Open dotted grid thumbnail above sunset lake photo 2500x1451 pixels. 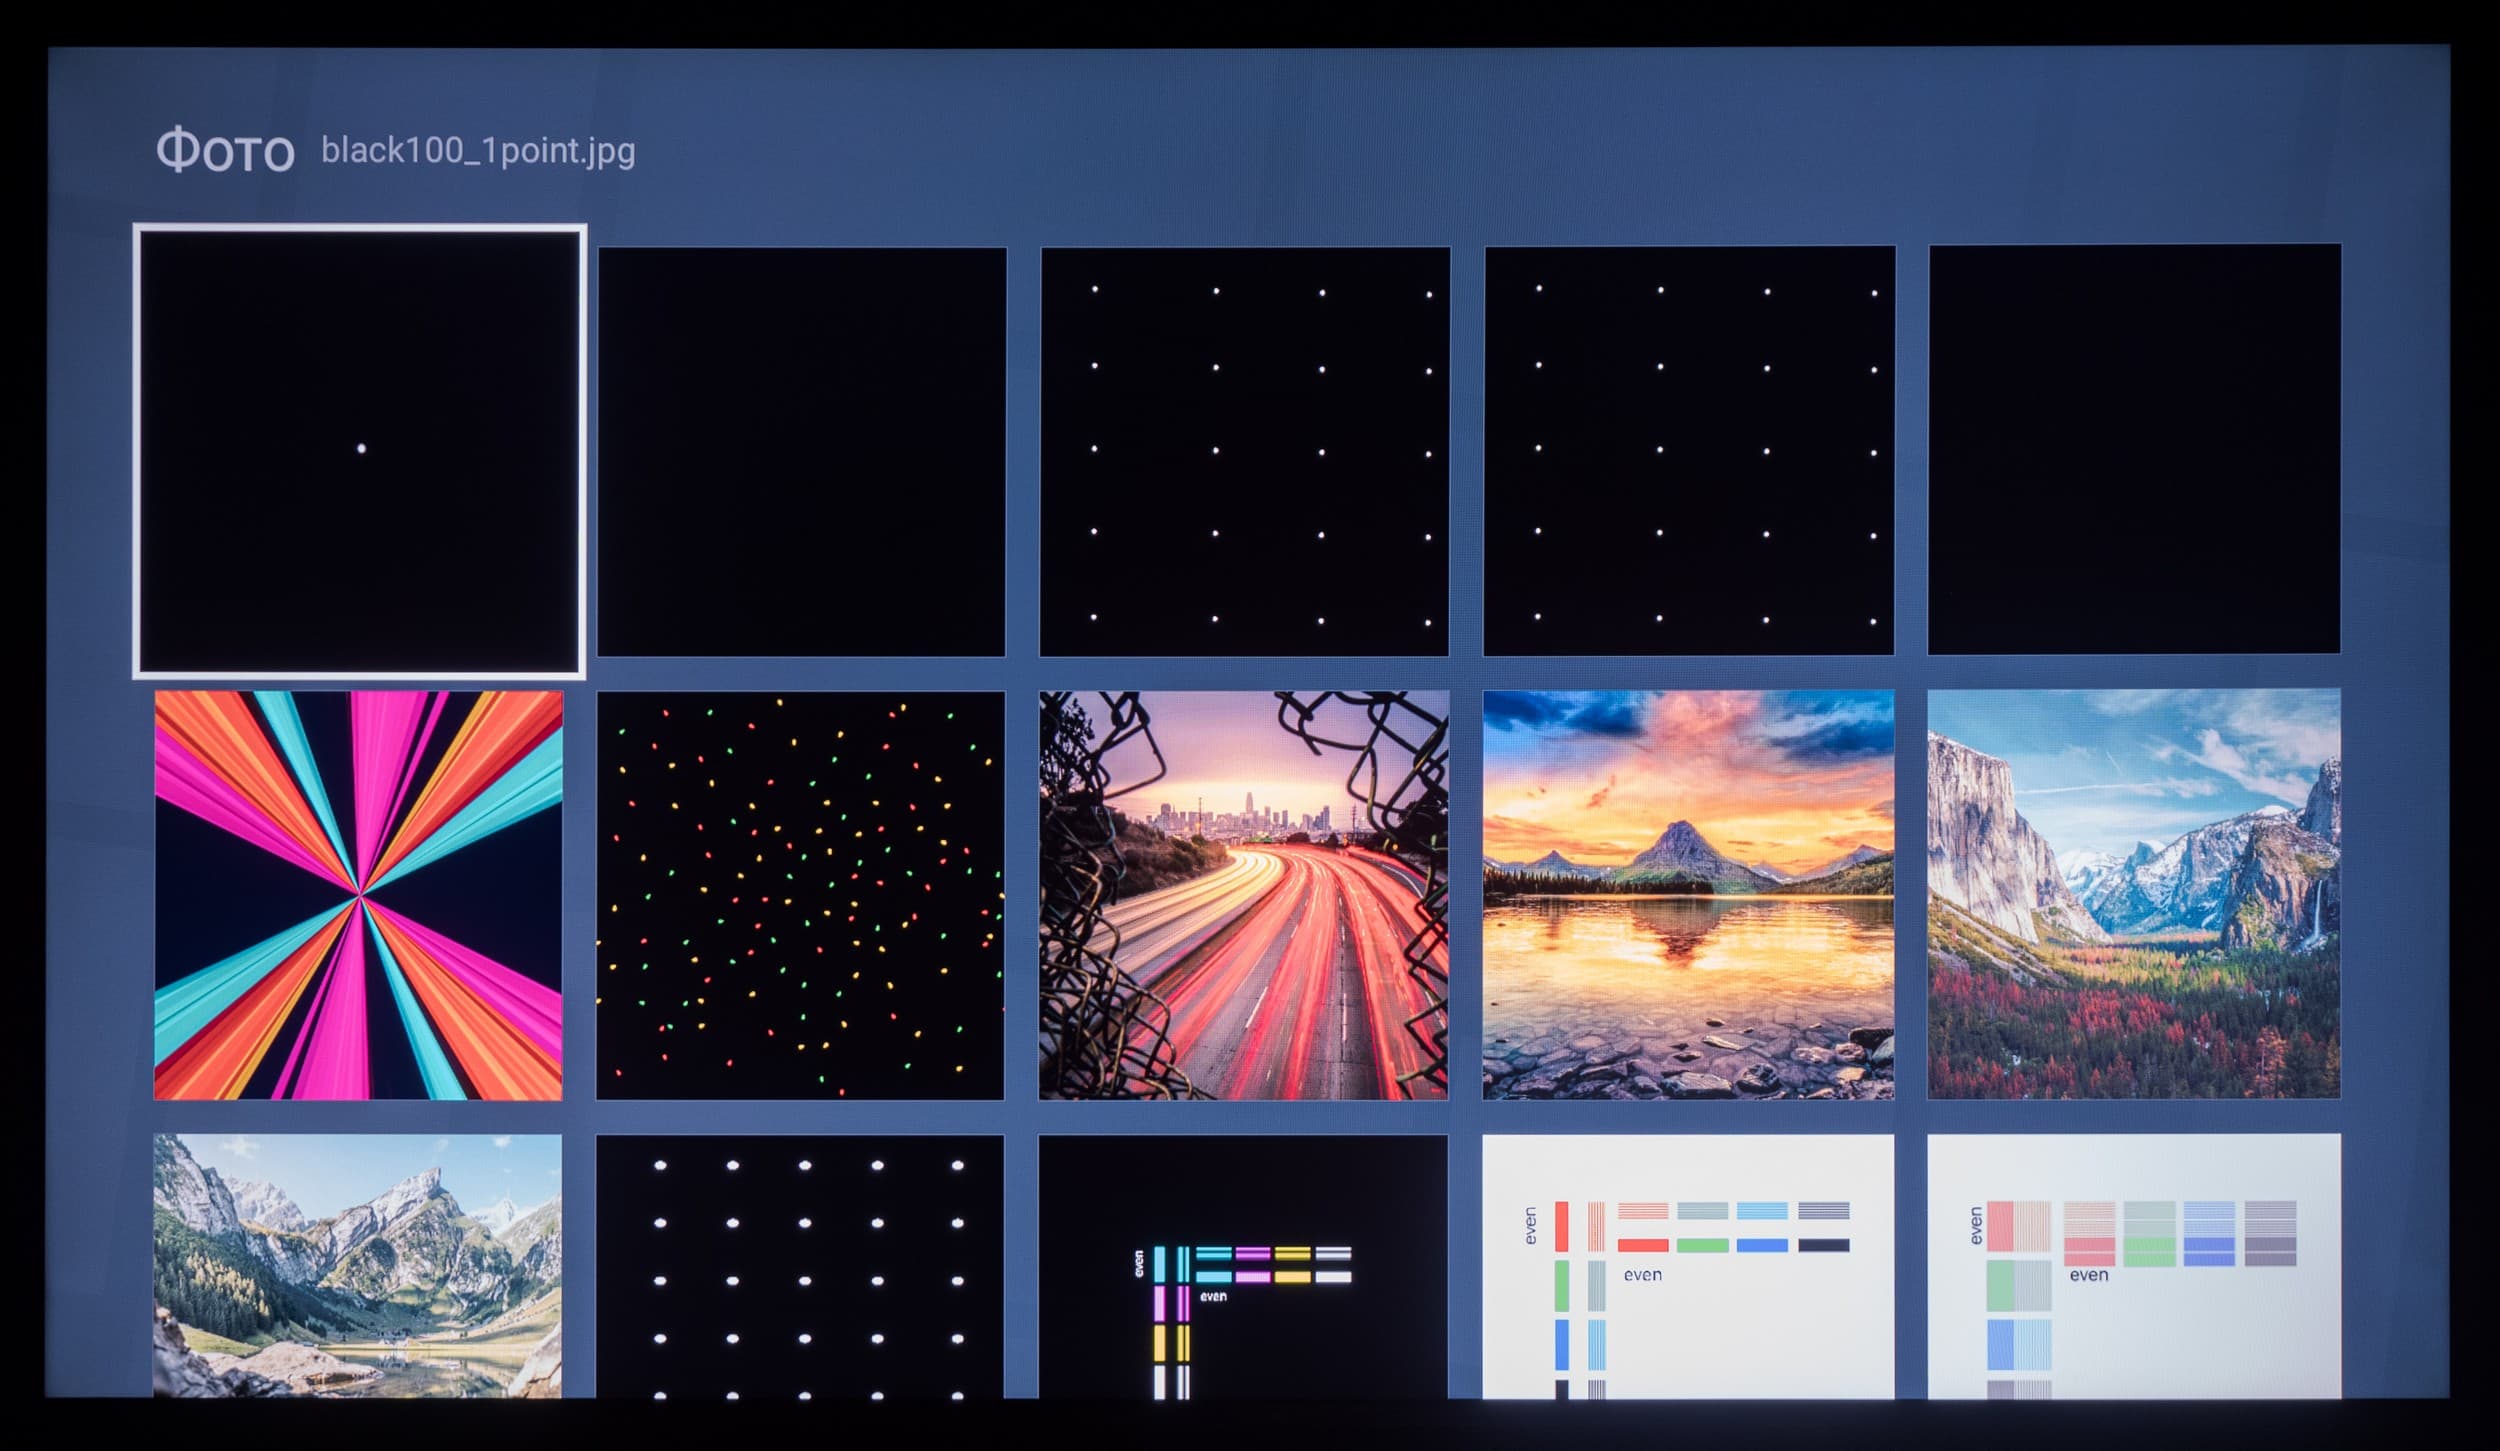point(1688,452)
